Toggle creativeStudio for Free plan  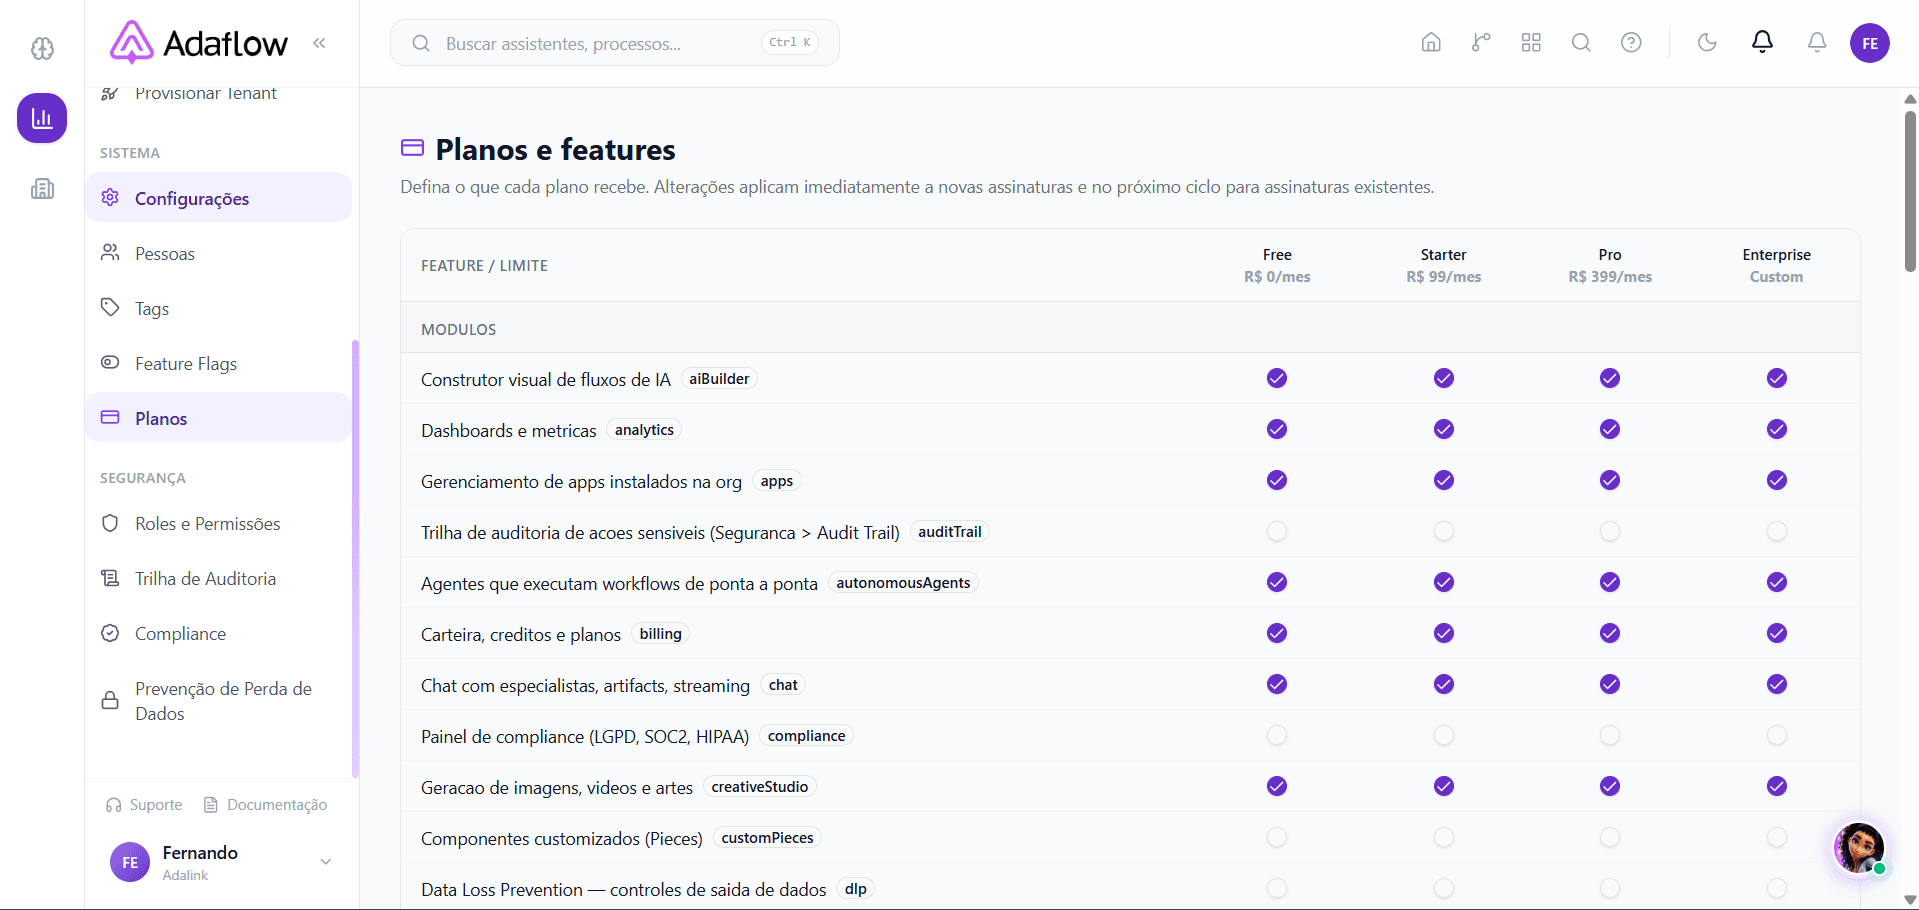[x=1277, y=786]
